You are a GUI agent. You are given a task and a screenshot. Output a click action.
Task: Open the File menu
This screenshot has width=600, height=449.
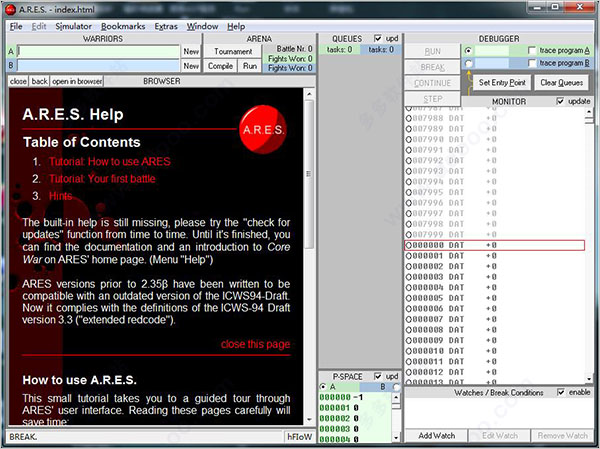16,26
